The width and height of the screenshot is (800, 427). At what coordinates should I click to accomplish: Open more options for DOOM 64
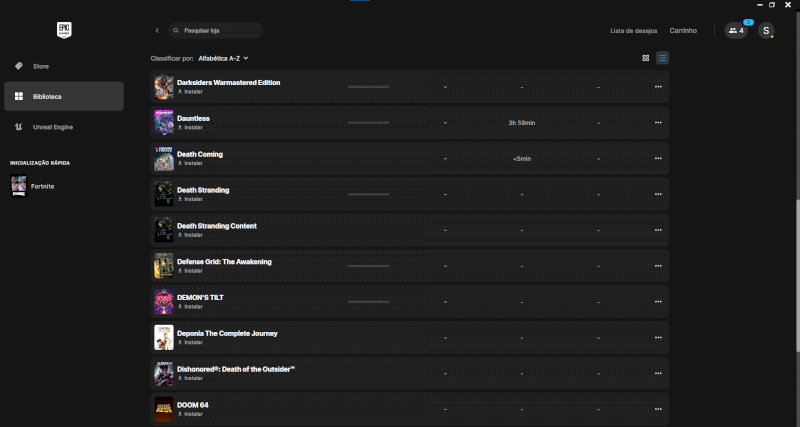[x=658, y=409]
